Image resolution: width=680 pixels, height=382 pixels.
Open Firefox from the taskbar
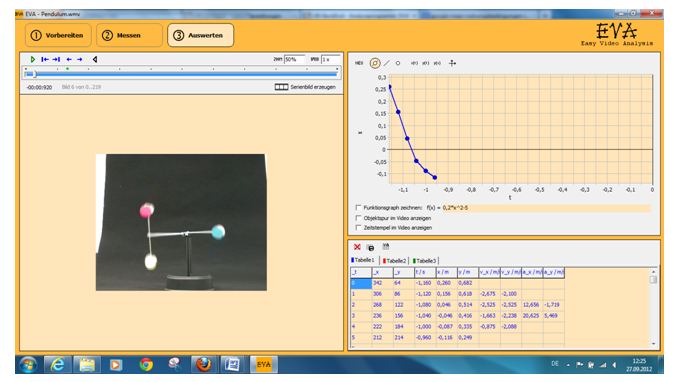(x=203, y=365)
